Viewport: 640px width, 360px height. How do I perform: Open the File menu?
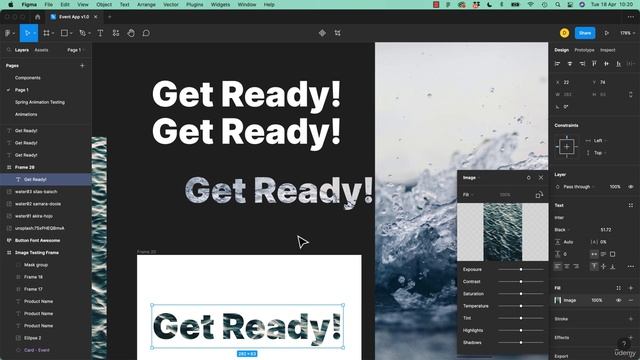point(49,4)
